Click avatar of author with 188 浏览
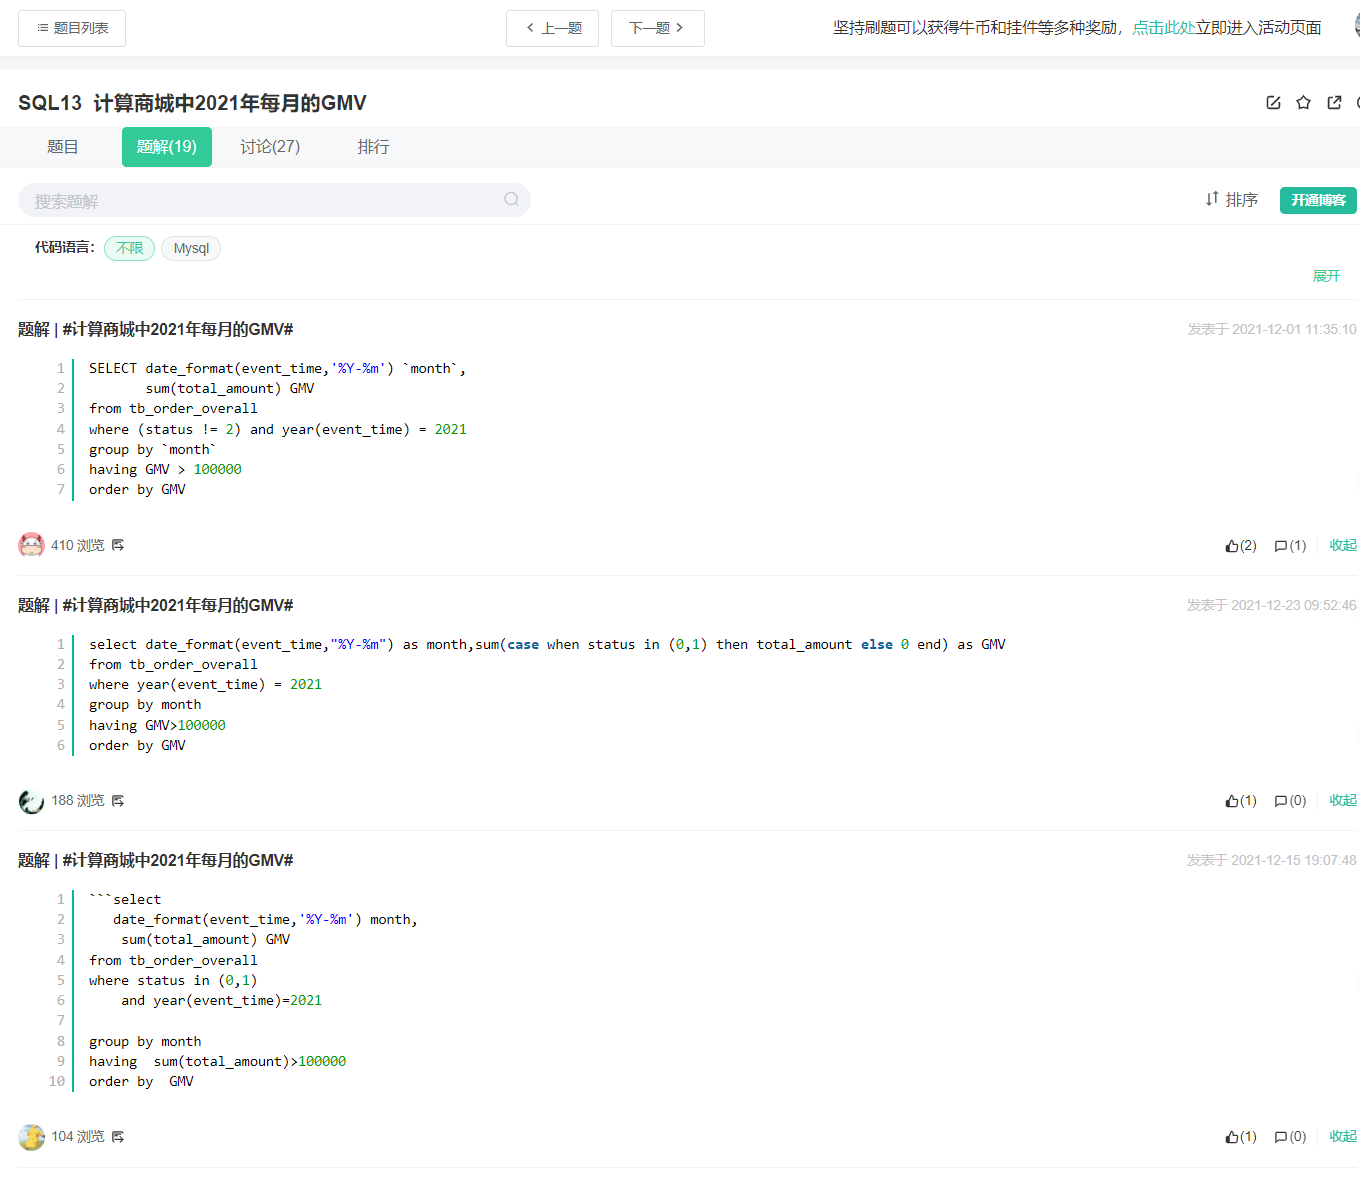Image resolution: width=1360 pixels, height=1180 pixels. pos(31,801)
